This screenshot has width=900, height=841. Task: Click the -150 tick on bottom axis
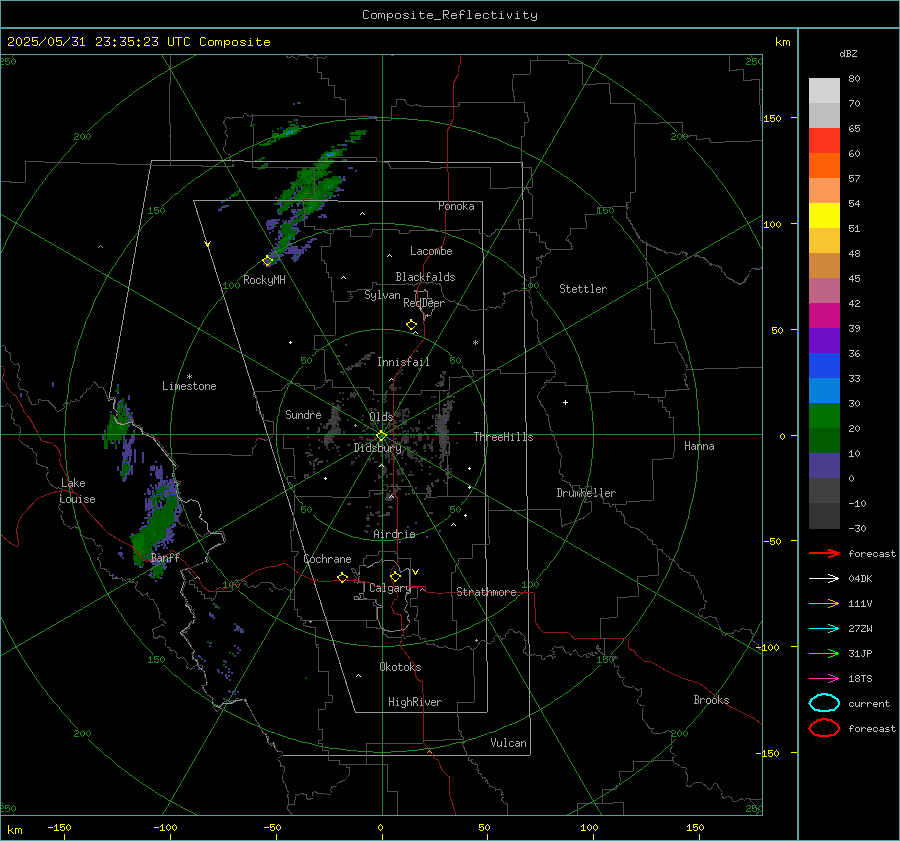click(x=59, y=827)
